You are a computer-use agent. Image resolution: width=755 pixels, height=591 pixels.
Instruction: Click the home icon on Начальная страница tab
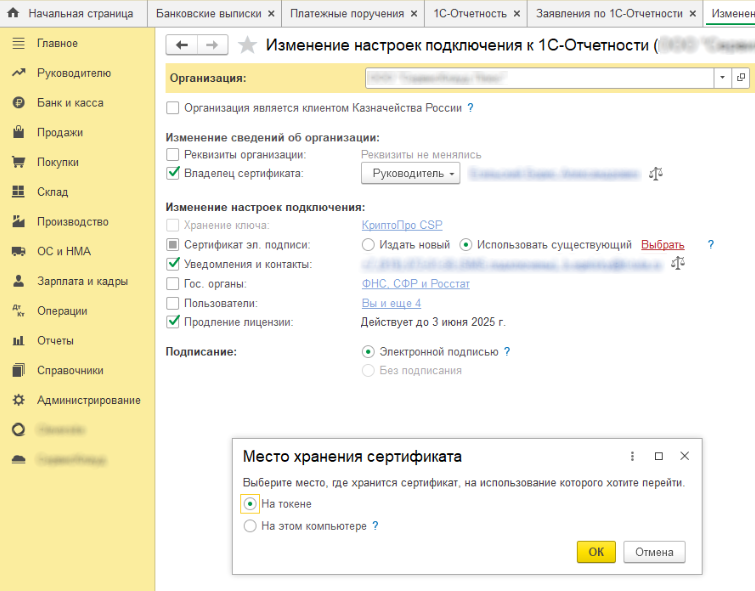pyautogui.click(x=13, y=13)
